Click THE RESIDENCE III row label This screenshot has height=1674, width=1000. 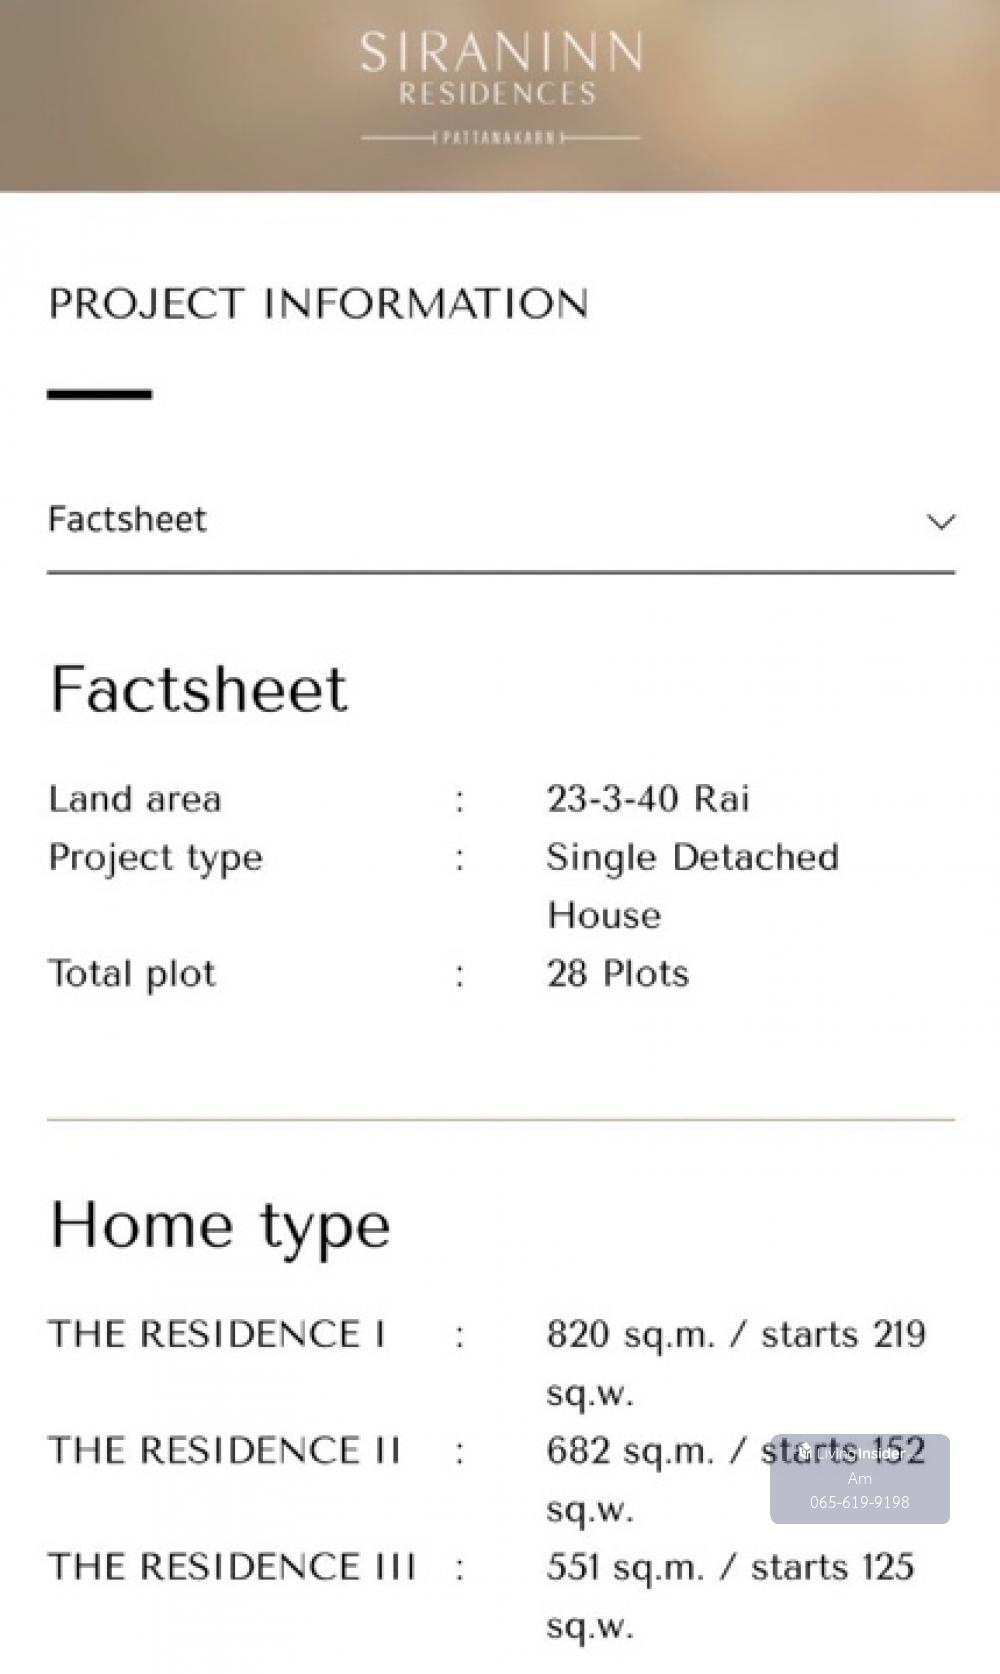[x=231, y=1567]
